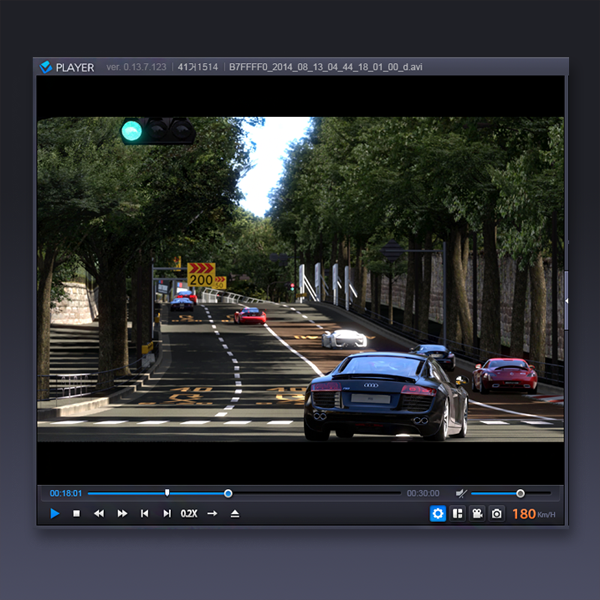Click the video camera recording icon
Screen dimensions: 600x600
tap(477, 514)
